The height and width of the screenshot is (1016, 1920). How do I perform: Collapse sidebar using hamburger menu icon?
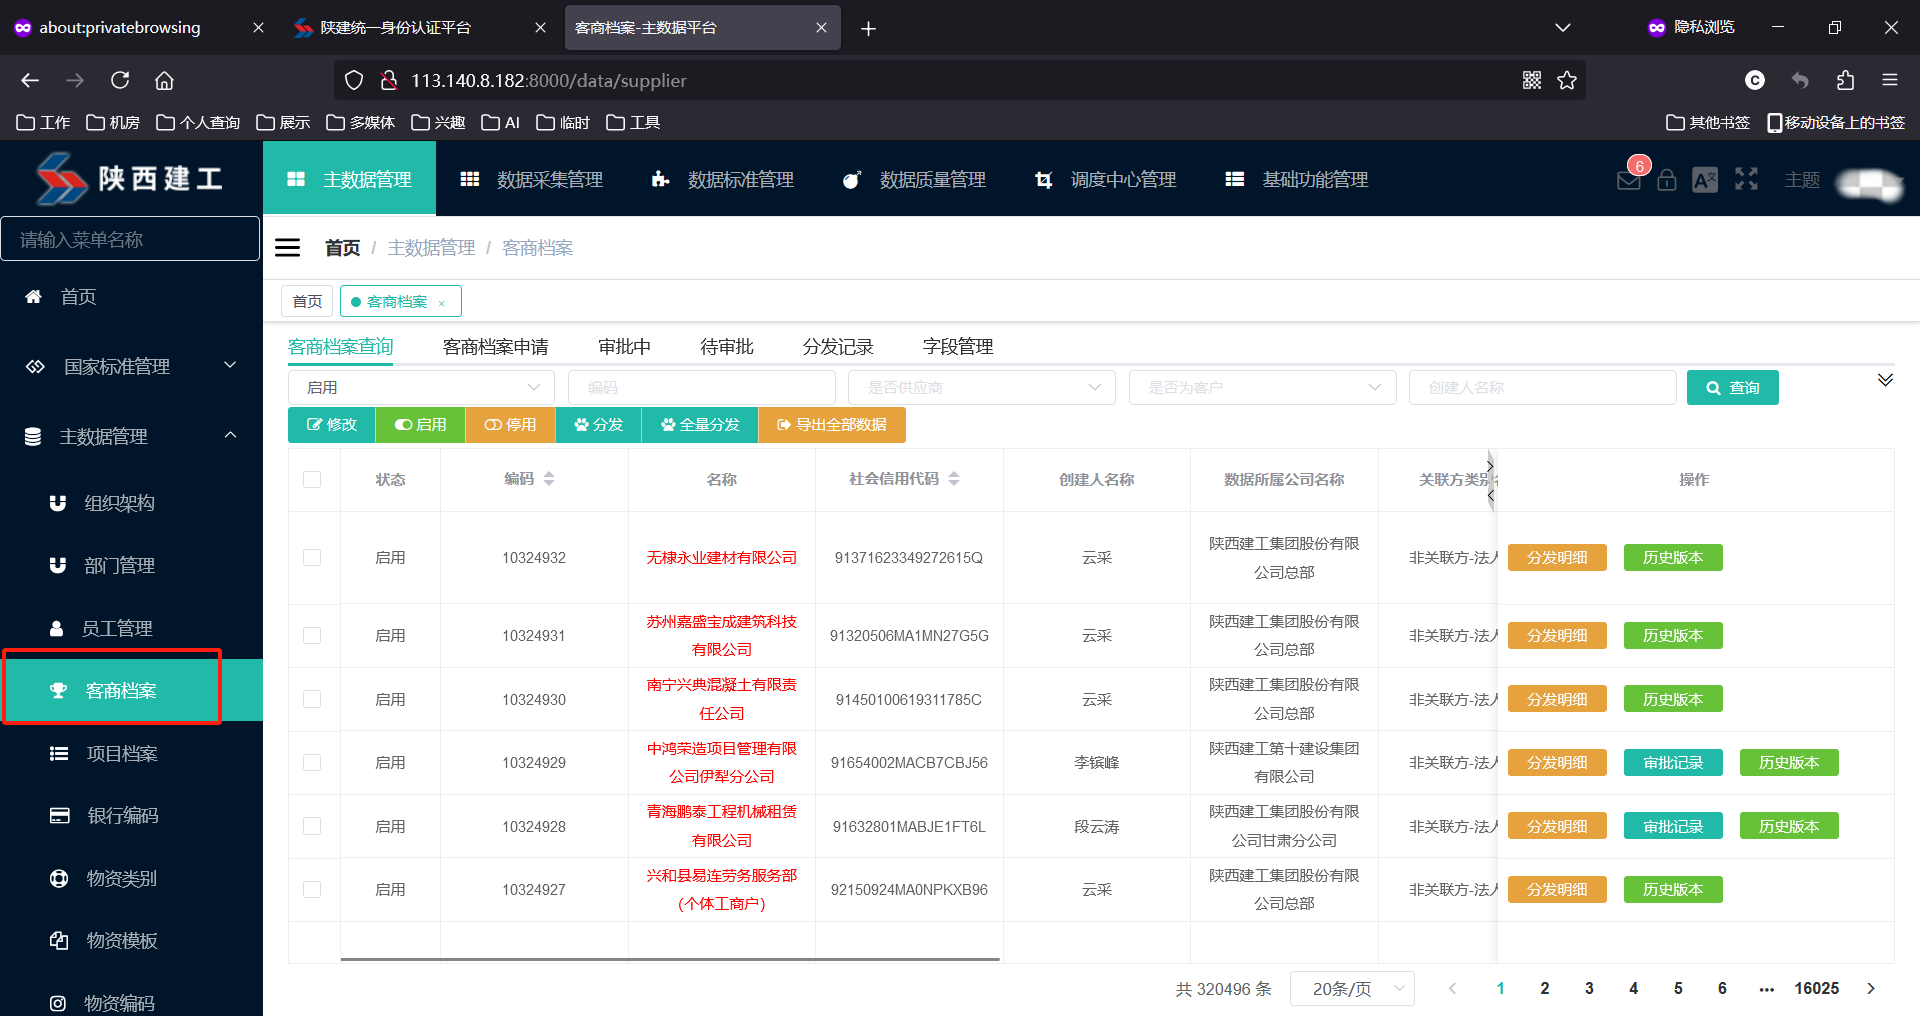[288, 248]
